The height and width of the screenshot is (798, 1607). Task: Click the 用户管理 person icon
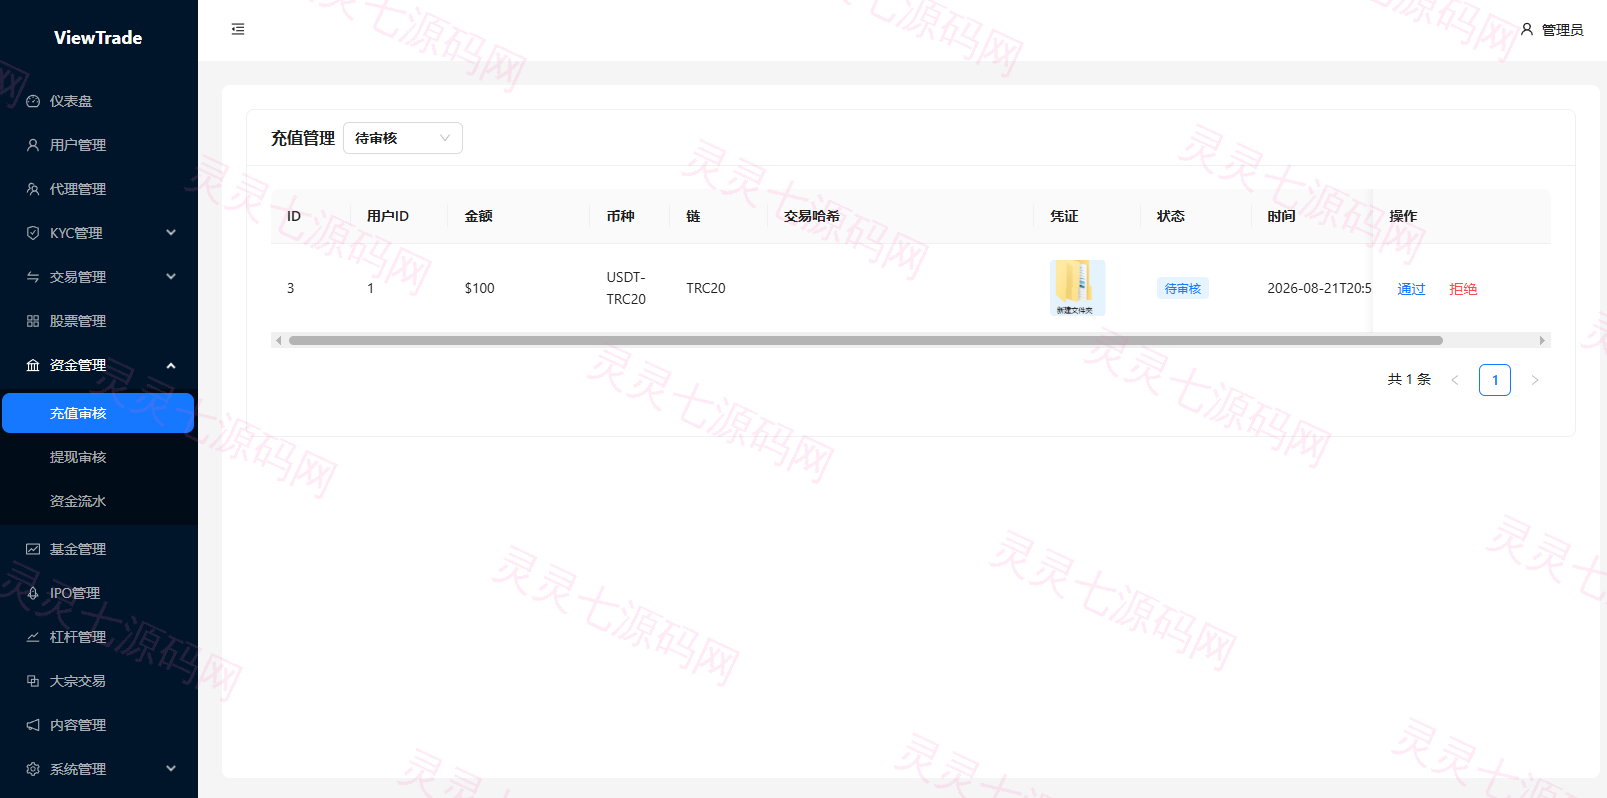click(33, 145)
